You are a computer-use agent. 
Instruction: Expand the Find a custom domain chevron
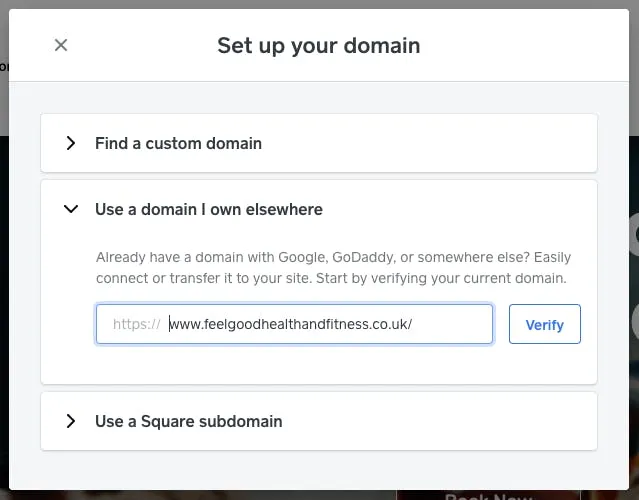coord(71,143)
